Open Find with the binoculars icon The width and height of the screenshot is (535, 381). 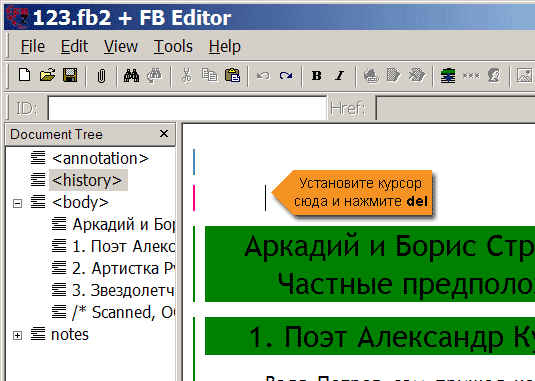click(131, 75)
